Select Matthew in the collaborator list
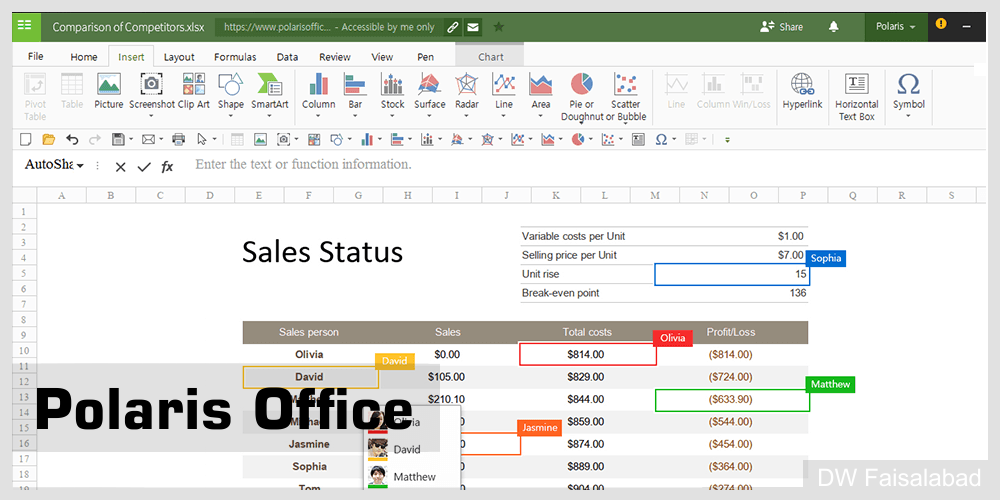This screenshot has height=500, width=1000. (412, 476)
